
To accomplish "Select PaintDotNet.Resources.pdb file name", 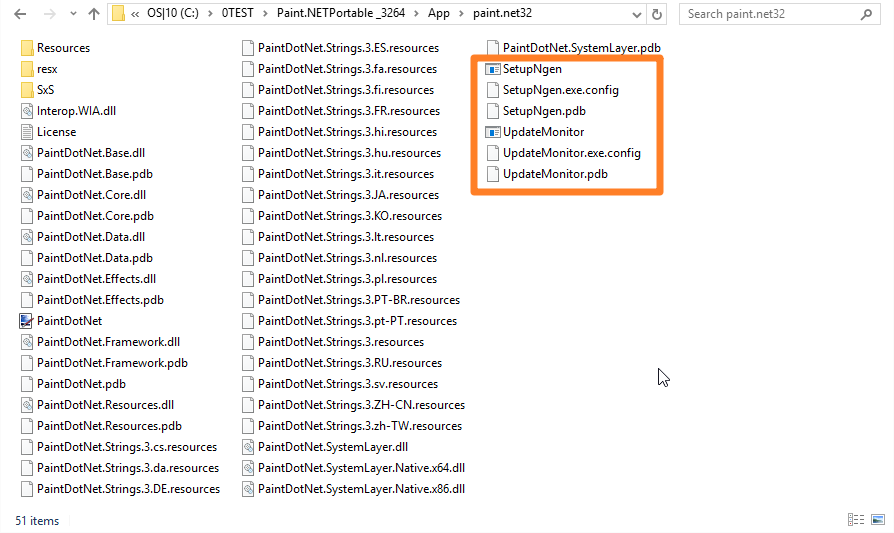I will (x=109, y=426).
